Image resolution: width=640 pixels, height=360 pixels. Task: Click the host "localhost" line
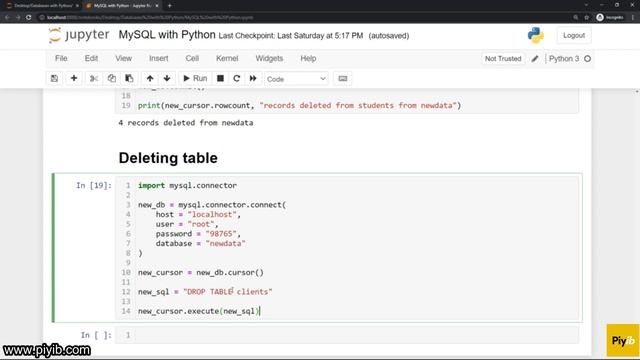[198, 215]
